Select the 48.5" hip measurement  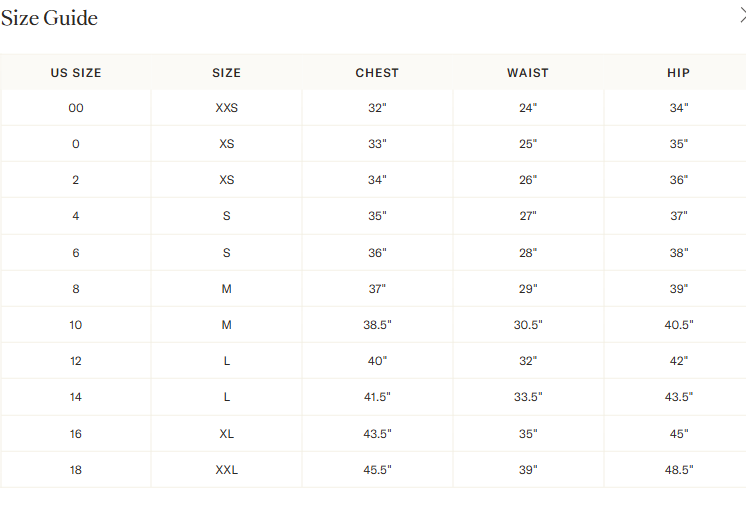pos(679,470)
